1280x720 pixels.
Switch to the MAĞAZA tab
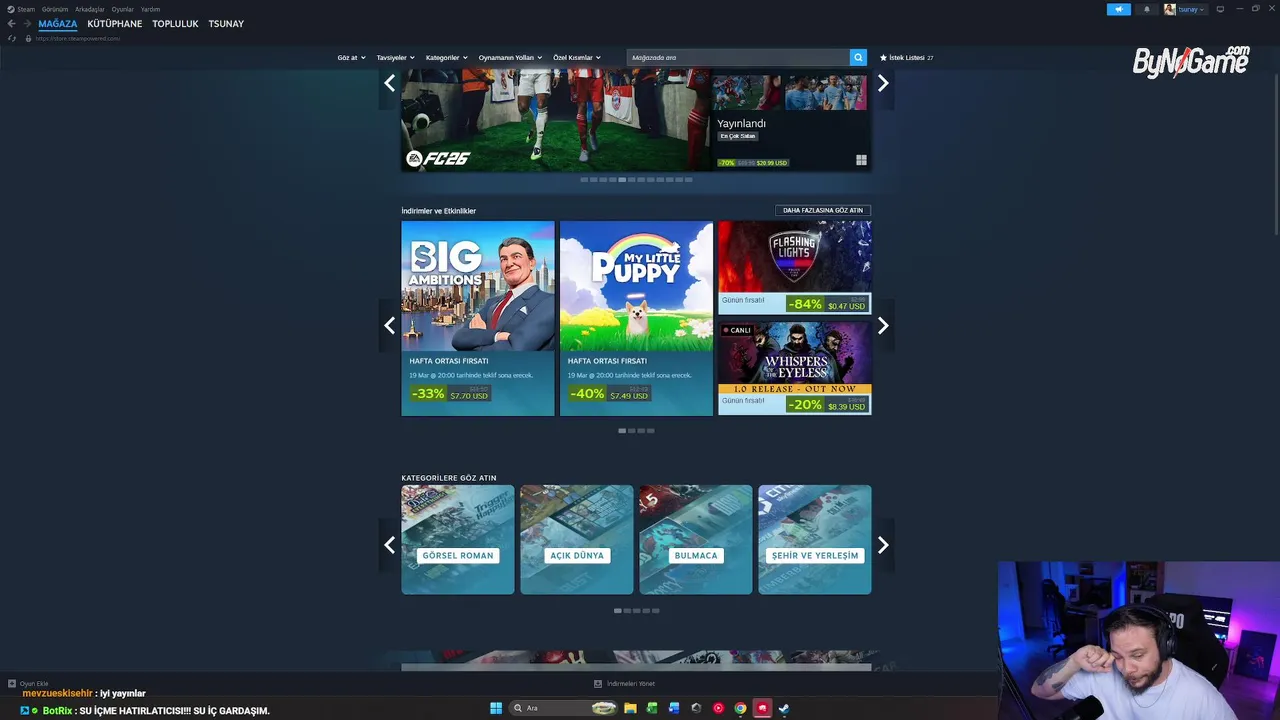[57, 24]
